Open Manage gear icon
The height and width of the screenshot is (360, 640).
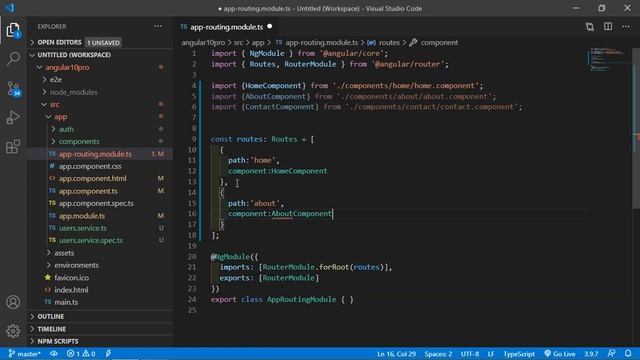click(x=13, y=331)
